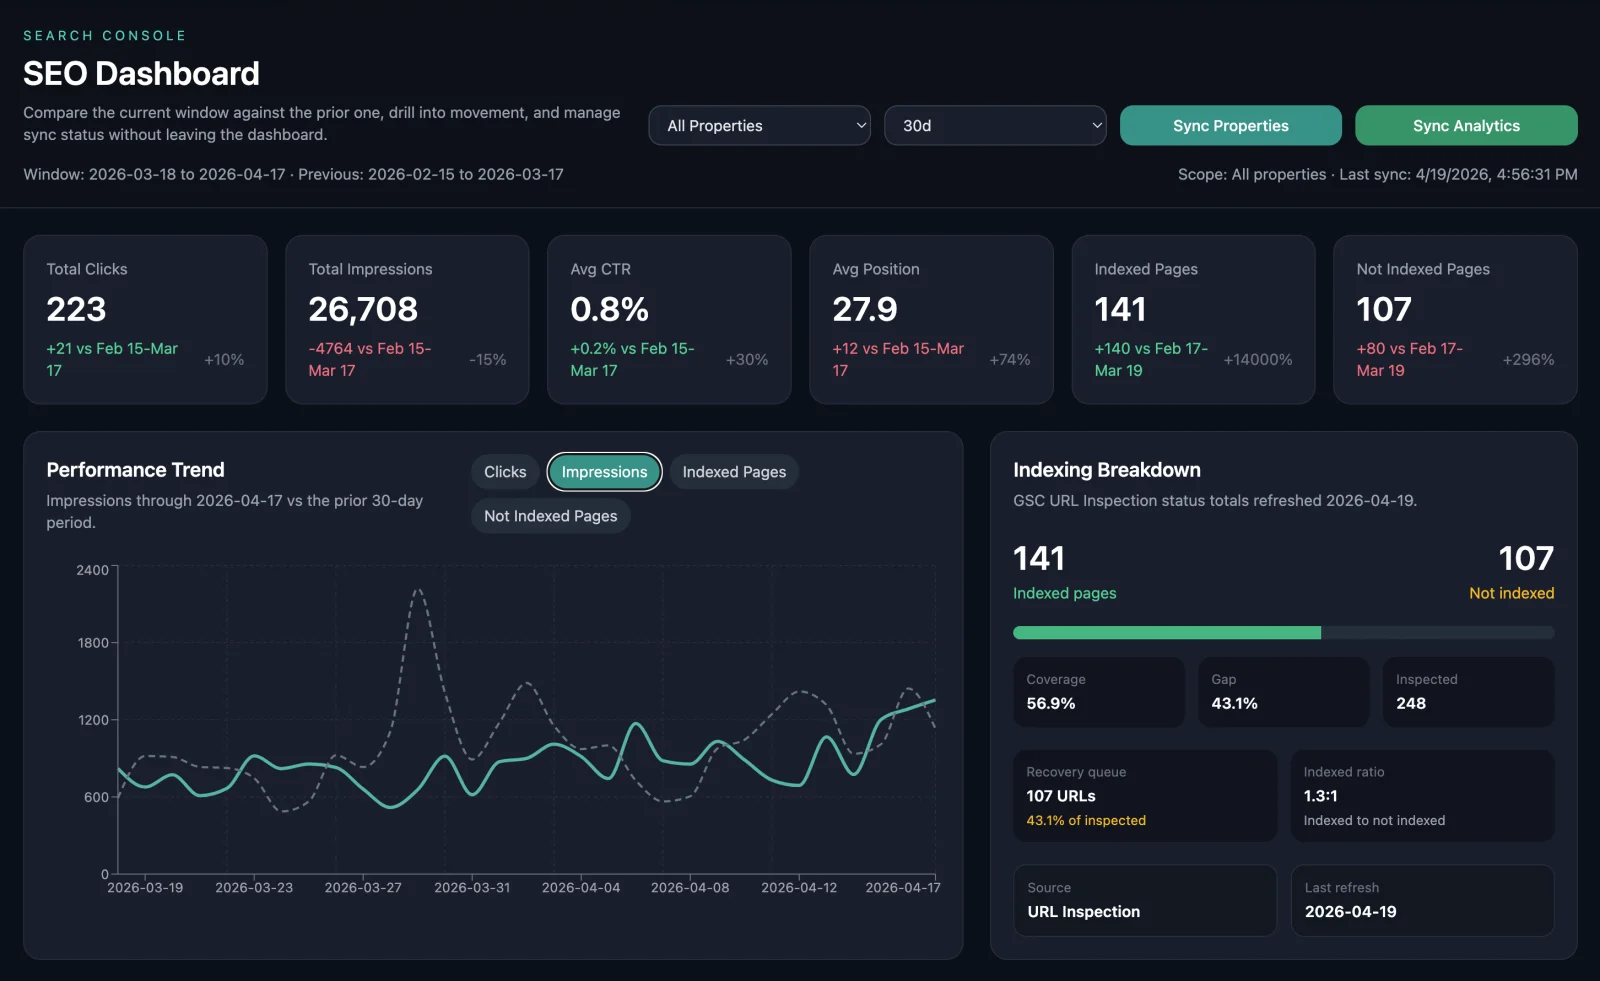Open the All Properties dropdown
Viewport: 1600px width, 981px height.
pos(758,125)
